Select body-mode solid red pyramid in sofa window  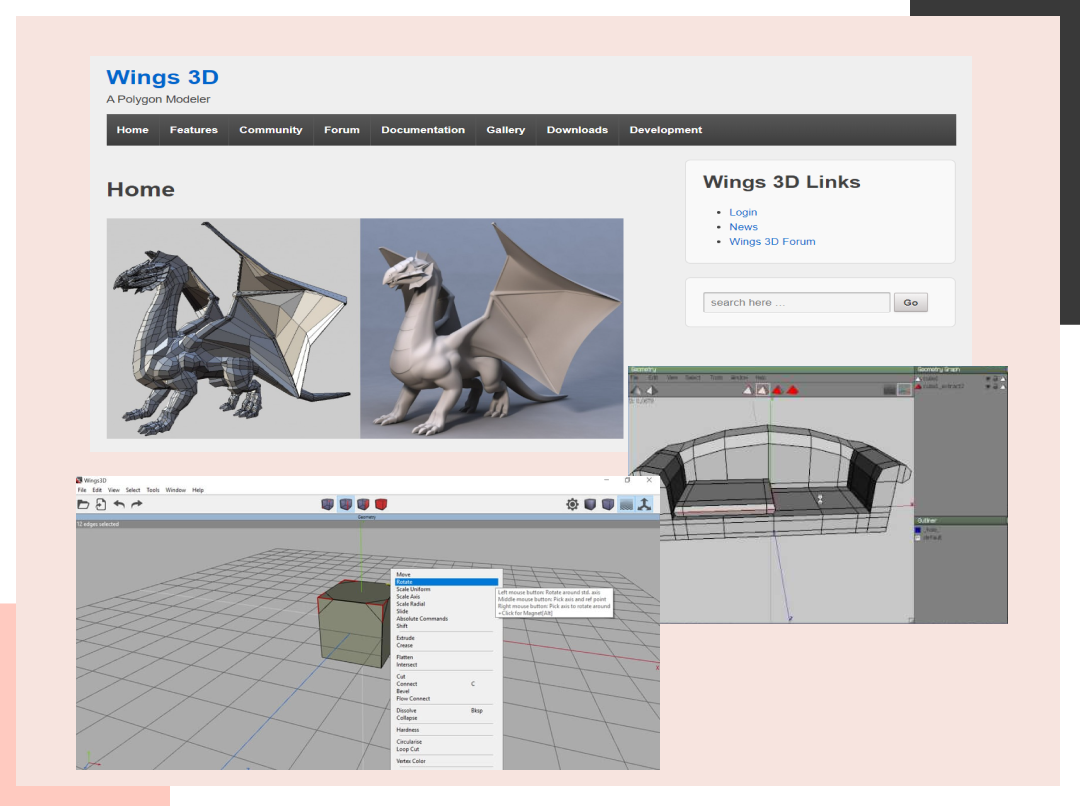(793, 390)
